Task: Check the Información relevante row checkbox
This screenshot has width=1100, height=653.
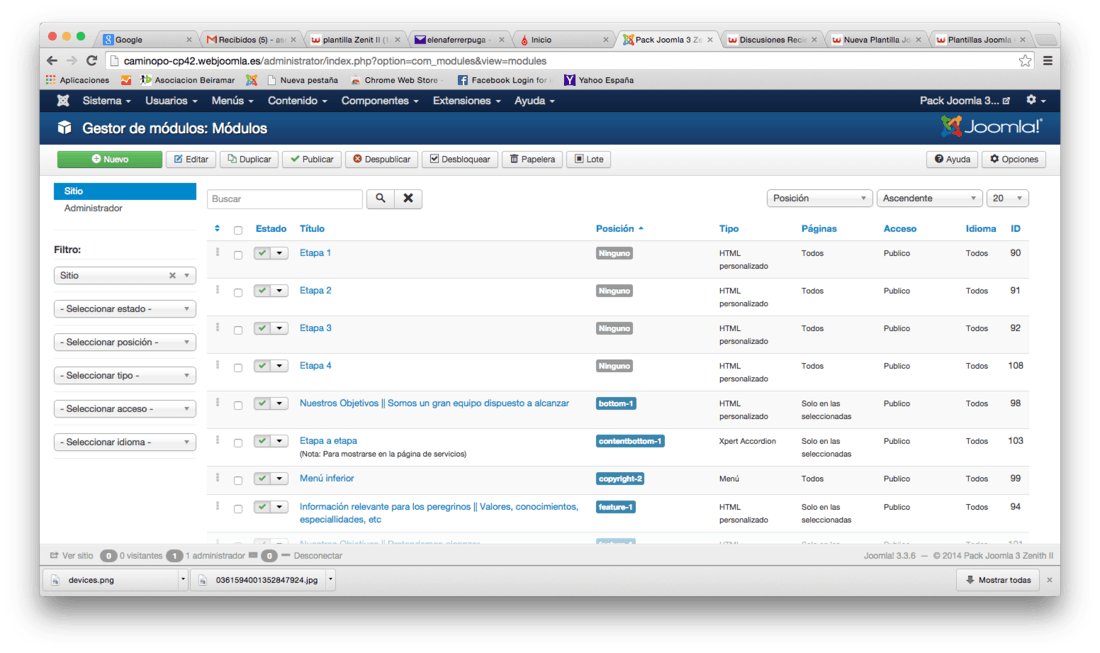Action: pyautogui.click(x=238, y=509)
